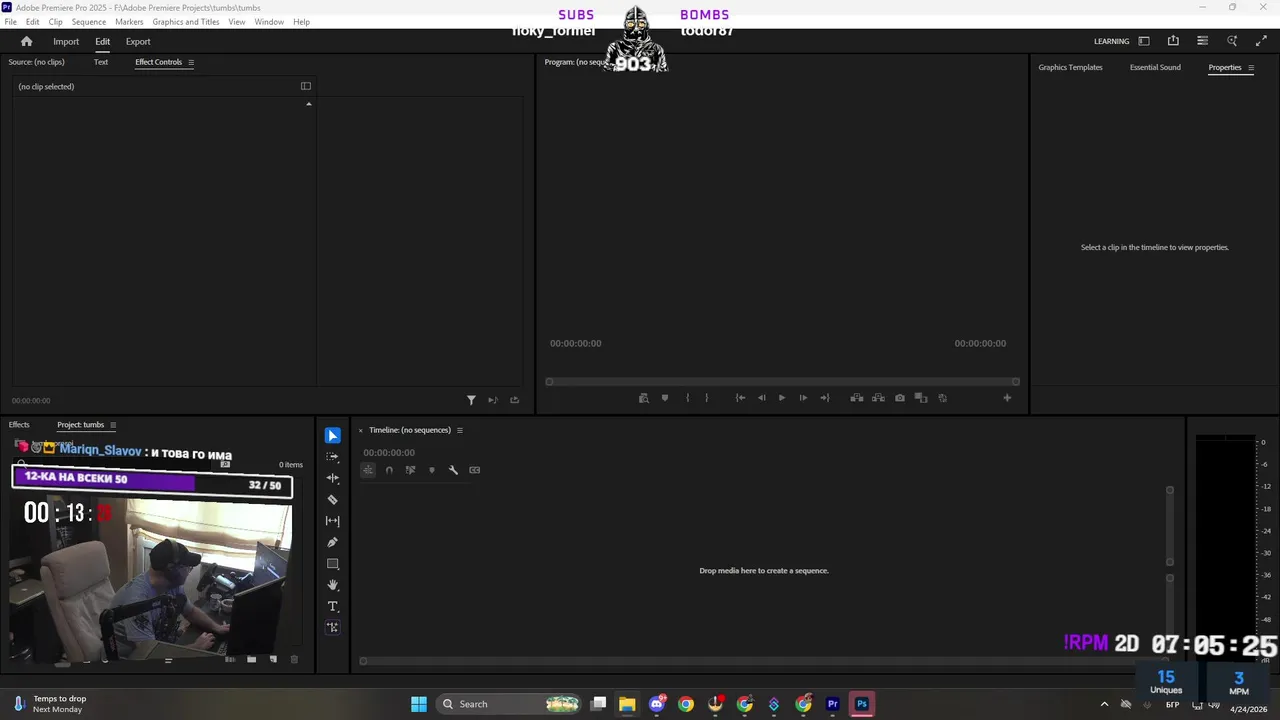Open Button Editor plus icon

(x=1007, y=398)
